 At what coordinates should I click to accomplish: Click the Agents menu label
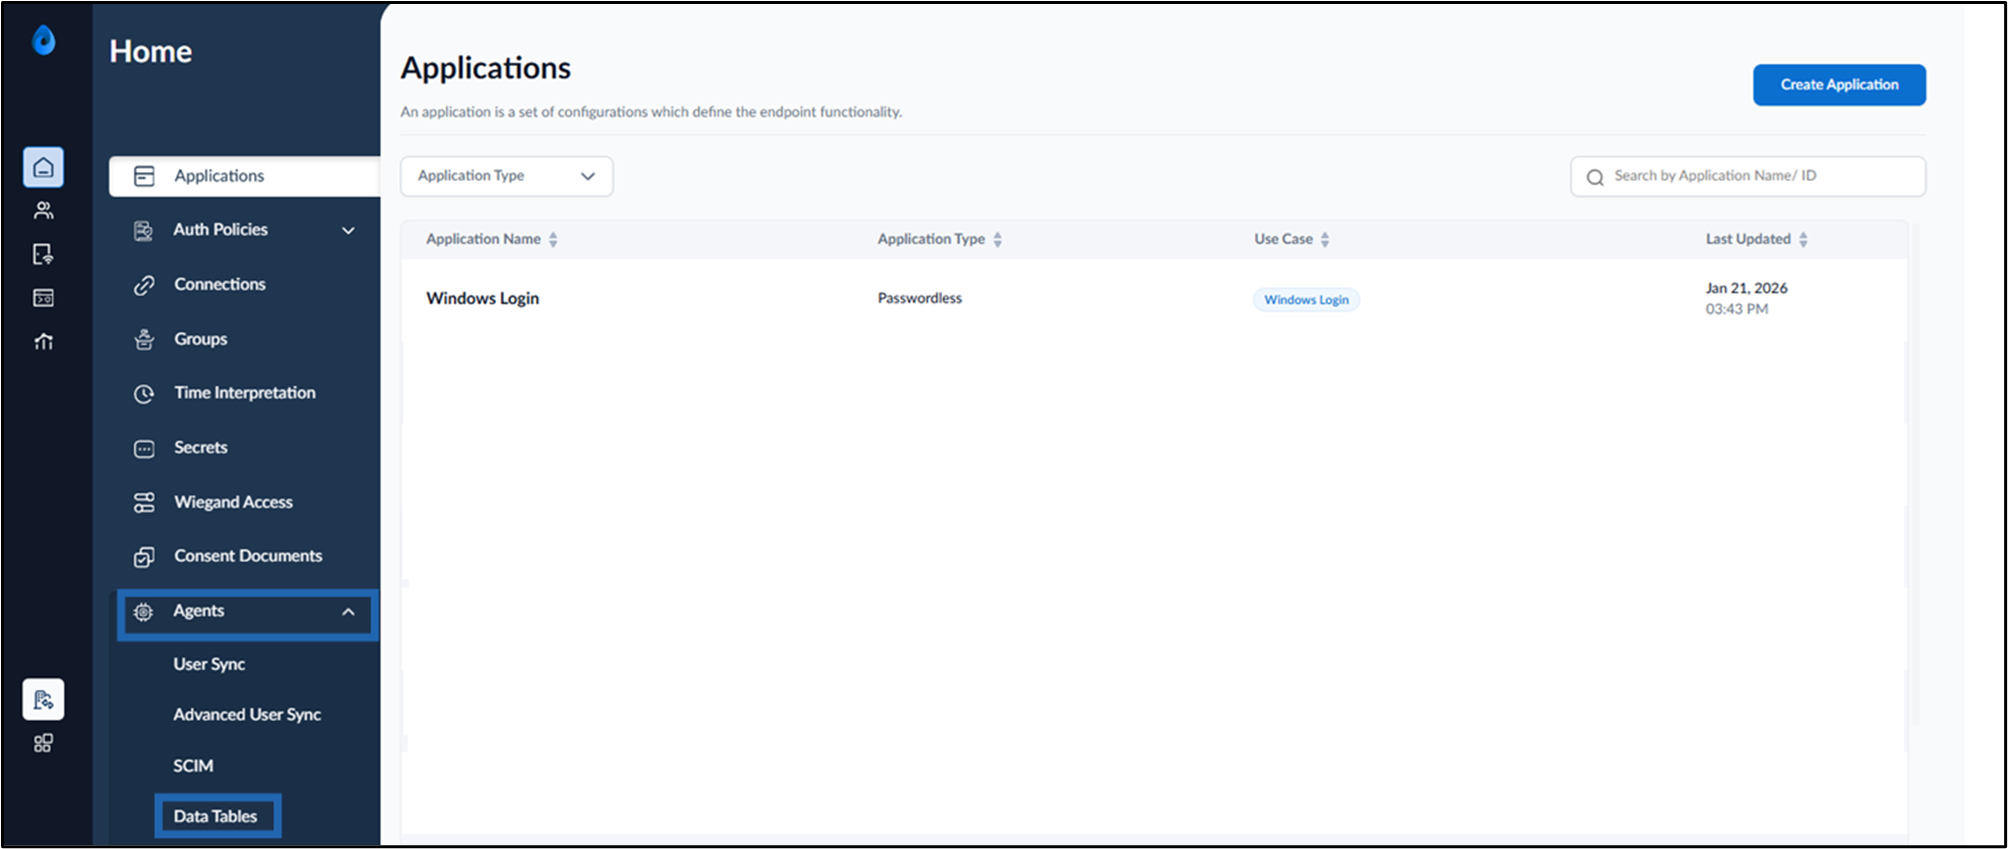(198, 611)
